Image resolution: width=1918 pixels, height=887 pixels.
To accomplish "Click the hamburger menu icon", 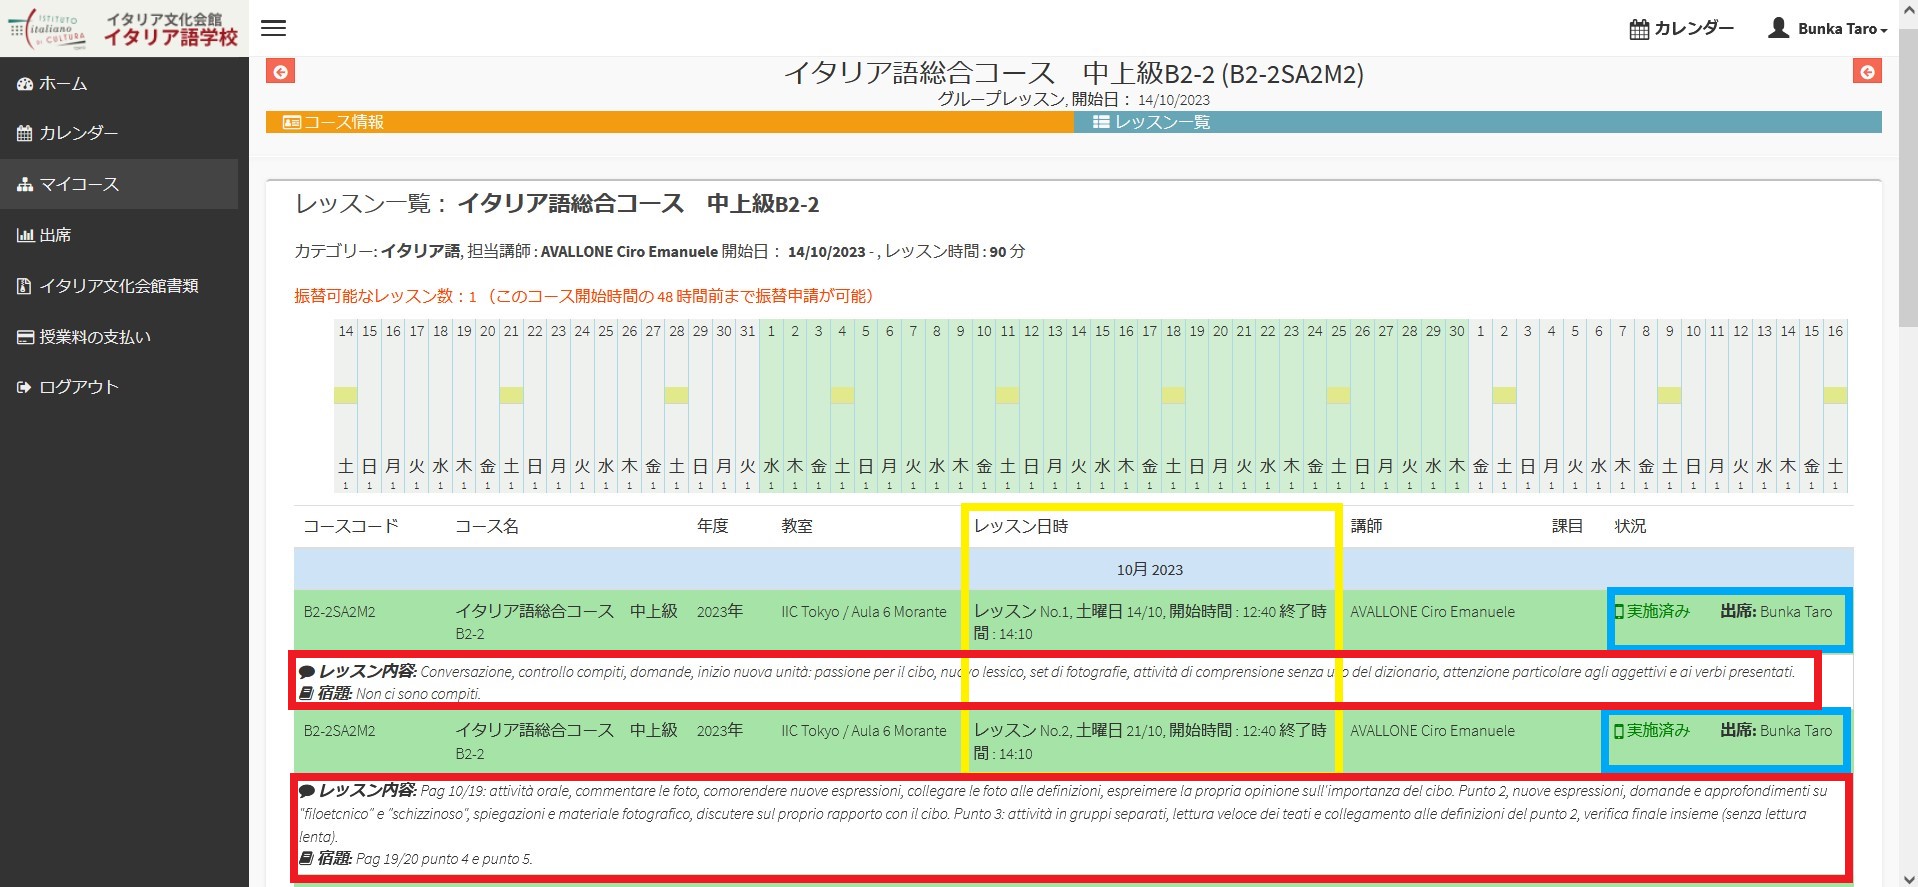I will click(273, 28).
